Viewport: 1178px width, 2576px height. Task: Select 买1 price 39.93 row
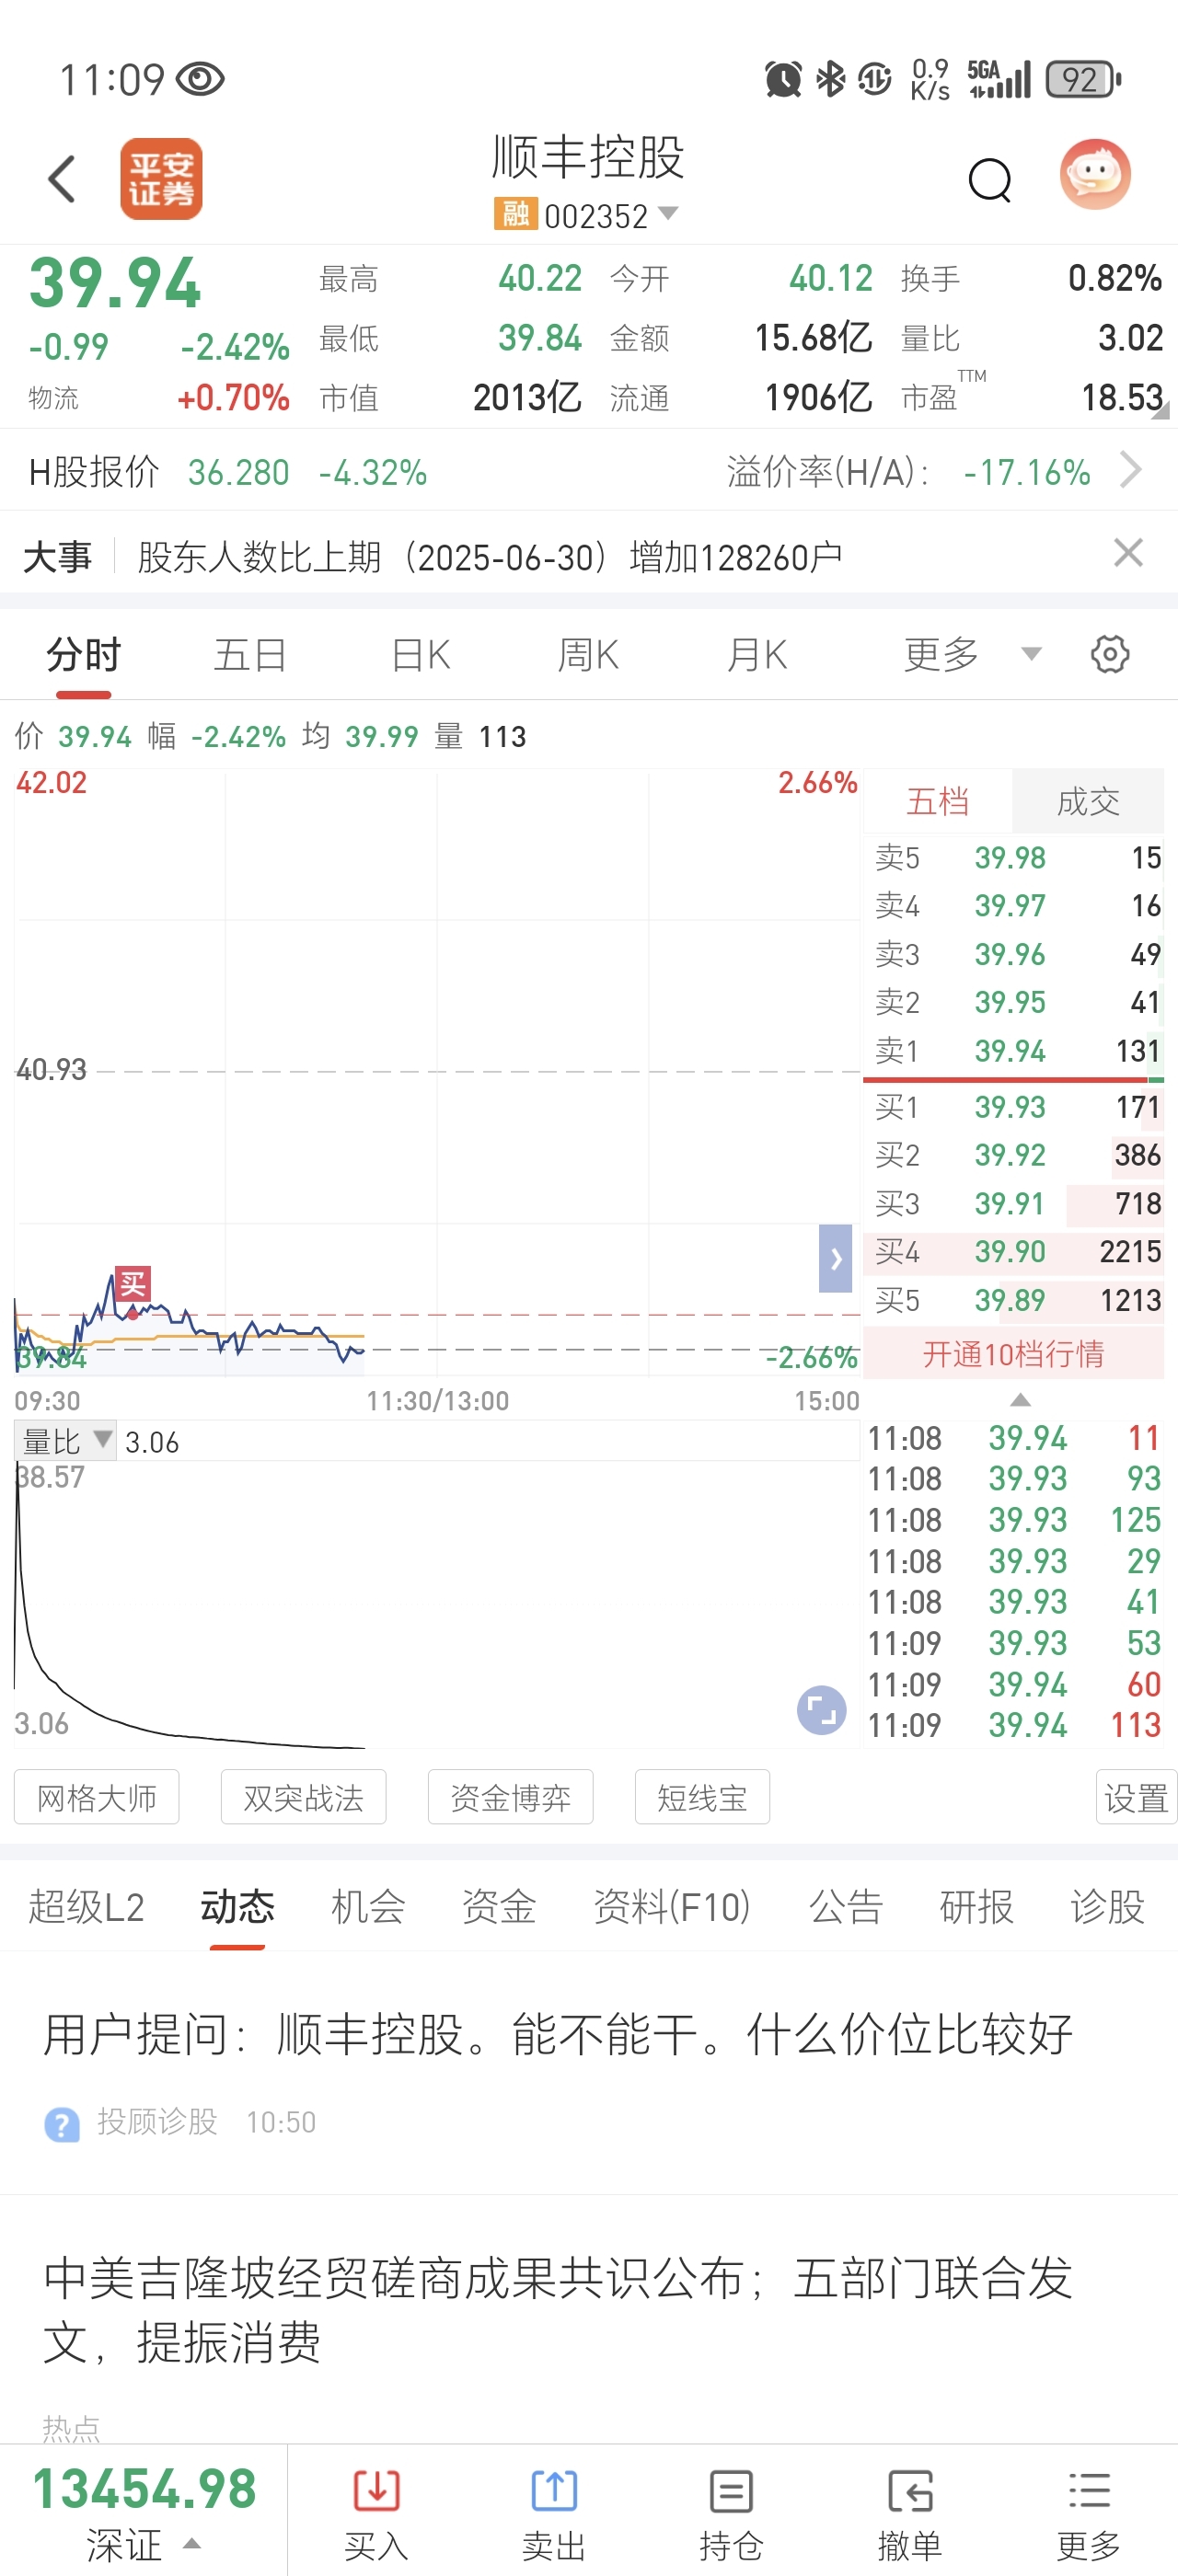click(x=1013, y=1107)
